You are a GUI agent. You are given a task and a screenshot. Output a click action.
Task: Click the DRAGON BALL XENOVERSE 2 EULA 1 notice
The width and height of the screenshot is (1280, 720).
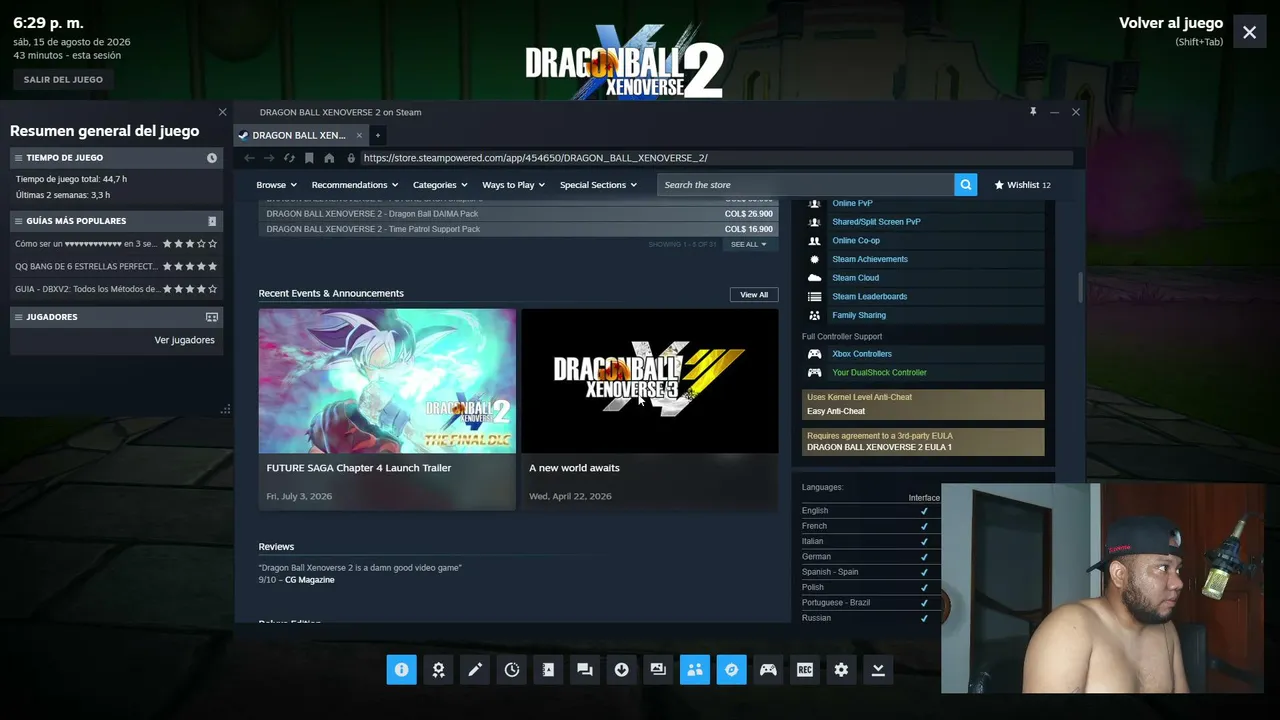click(x=923, y=442)
